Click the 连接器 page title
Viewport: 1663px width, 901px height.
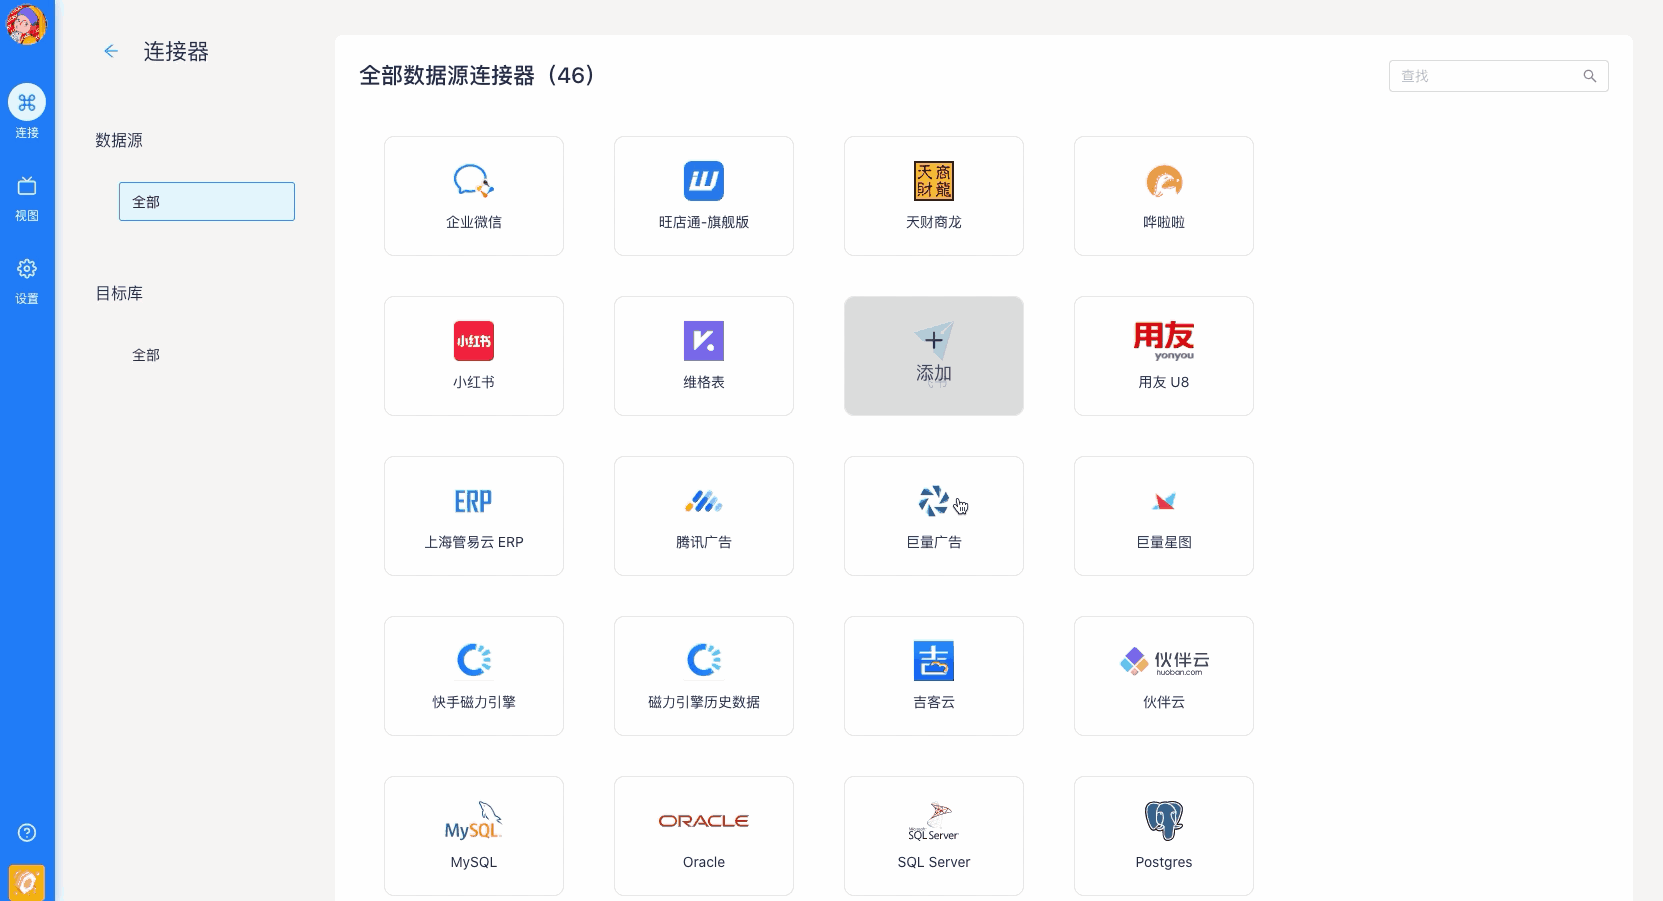[x=176, y=52]
